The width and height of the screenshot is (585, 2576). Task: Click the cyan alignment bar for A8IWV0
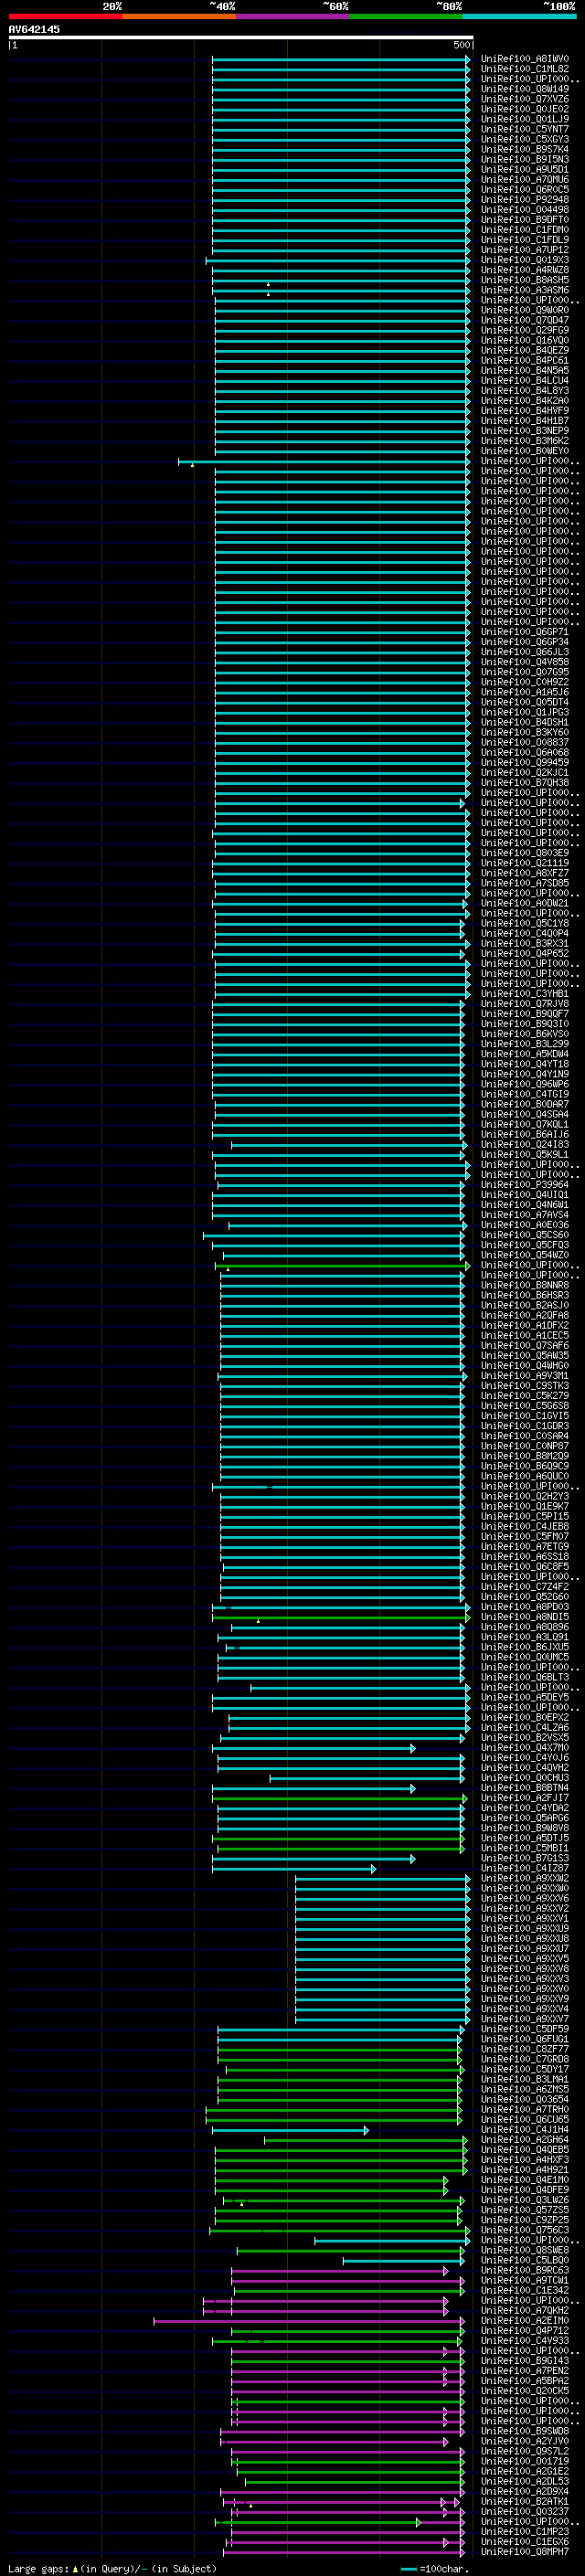[341, 59]
